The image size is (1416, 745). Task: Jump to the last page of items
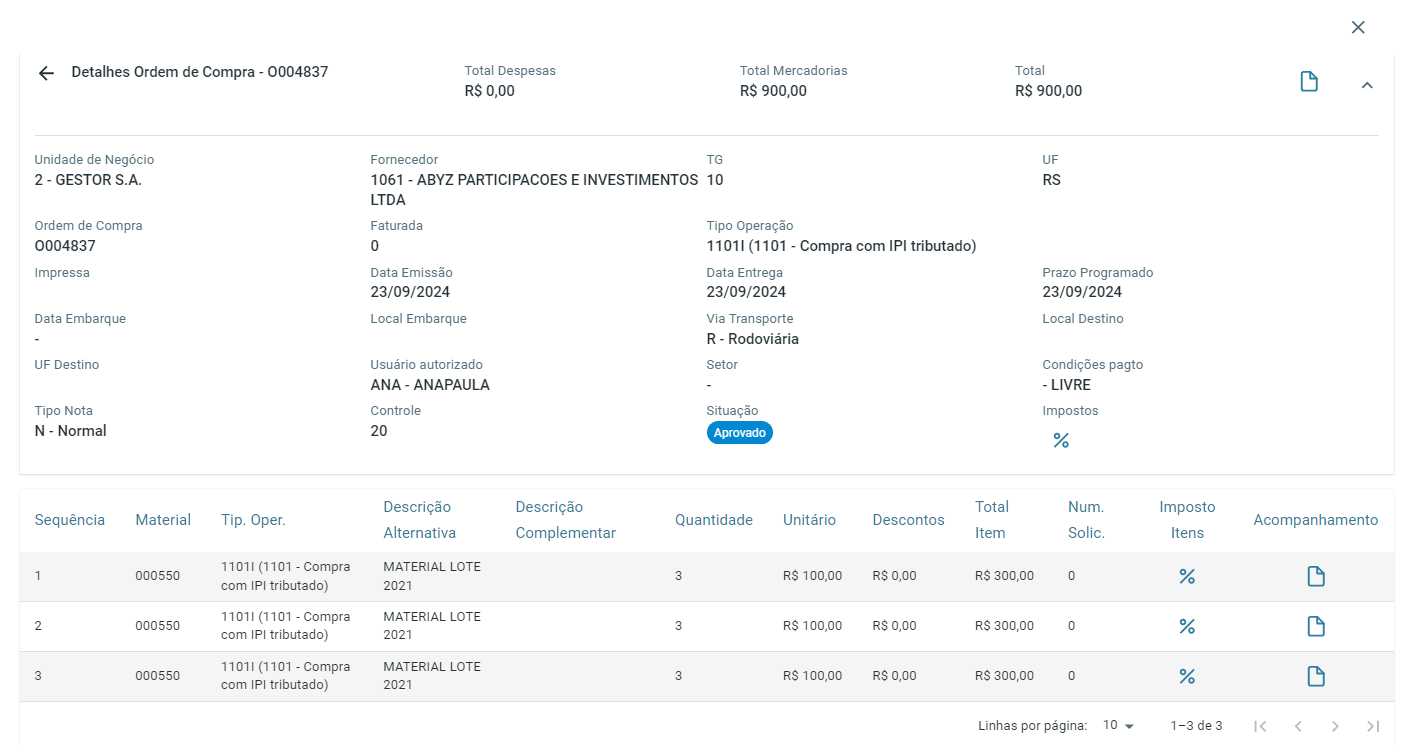pos(1373,726)
